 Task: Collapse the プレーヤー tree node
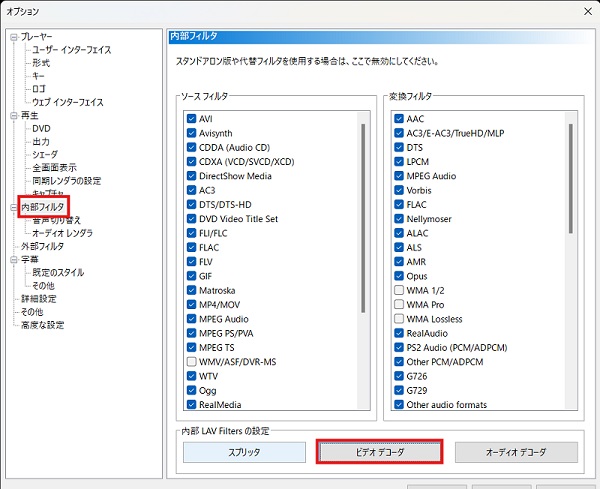(x=14, y=37)
